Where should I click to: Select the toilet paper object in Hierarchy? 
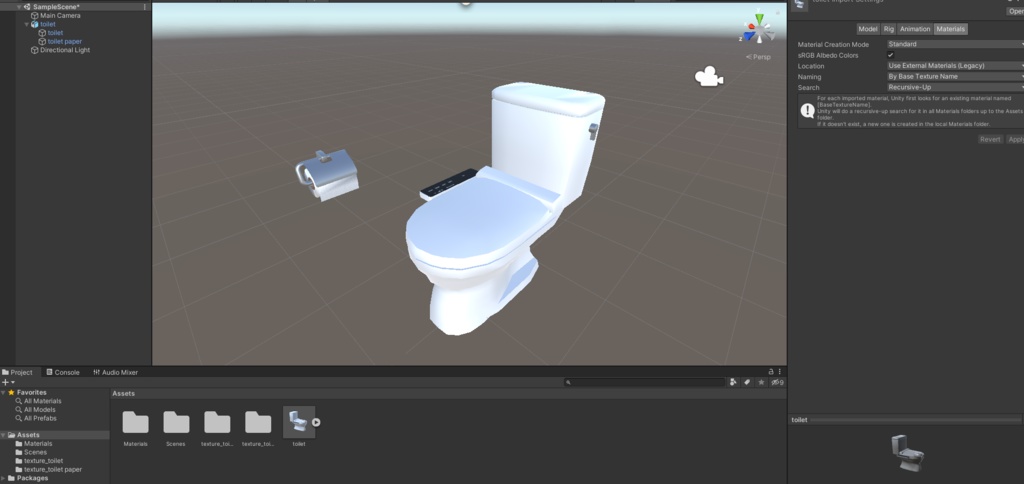point(65,41)
